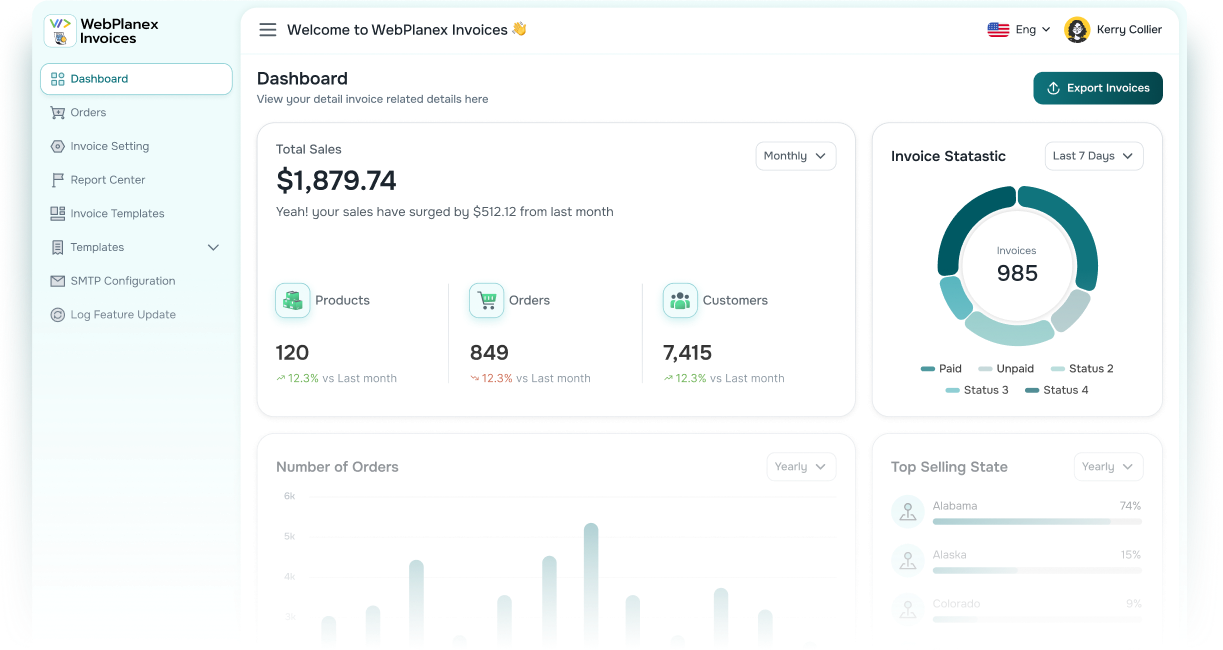Click the Alaska state name

(950, 555)
